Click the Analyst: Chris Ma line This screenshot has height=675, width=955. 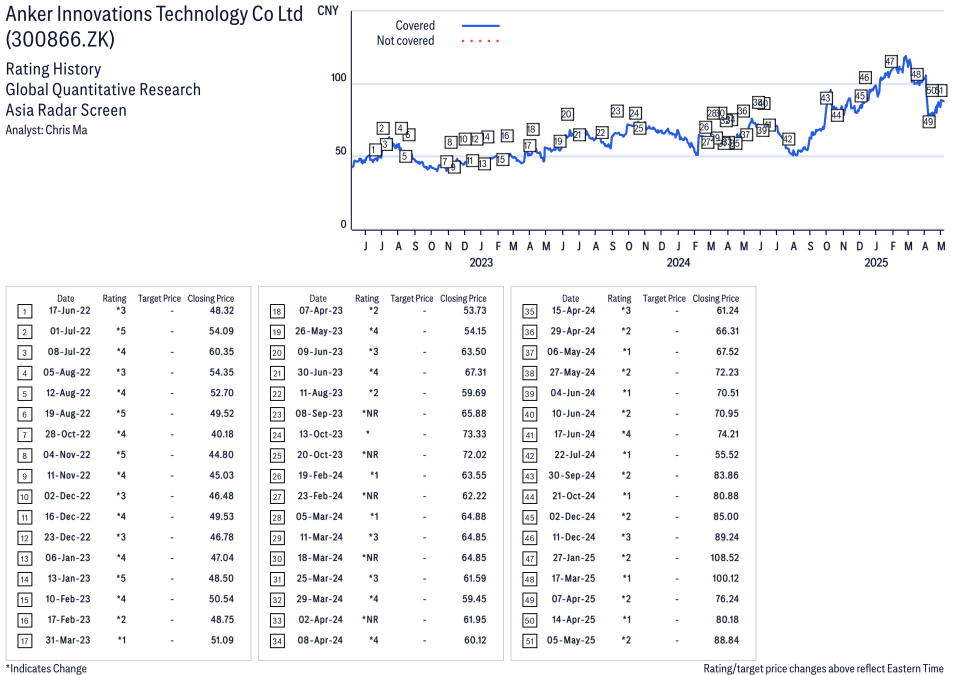(46, 130)
